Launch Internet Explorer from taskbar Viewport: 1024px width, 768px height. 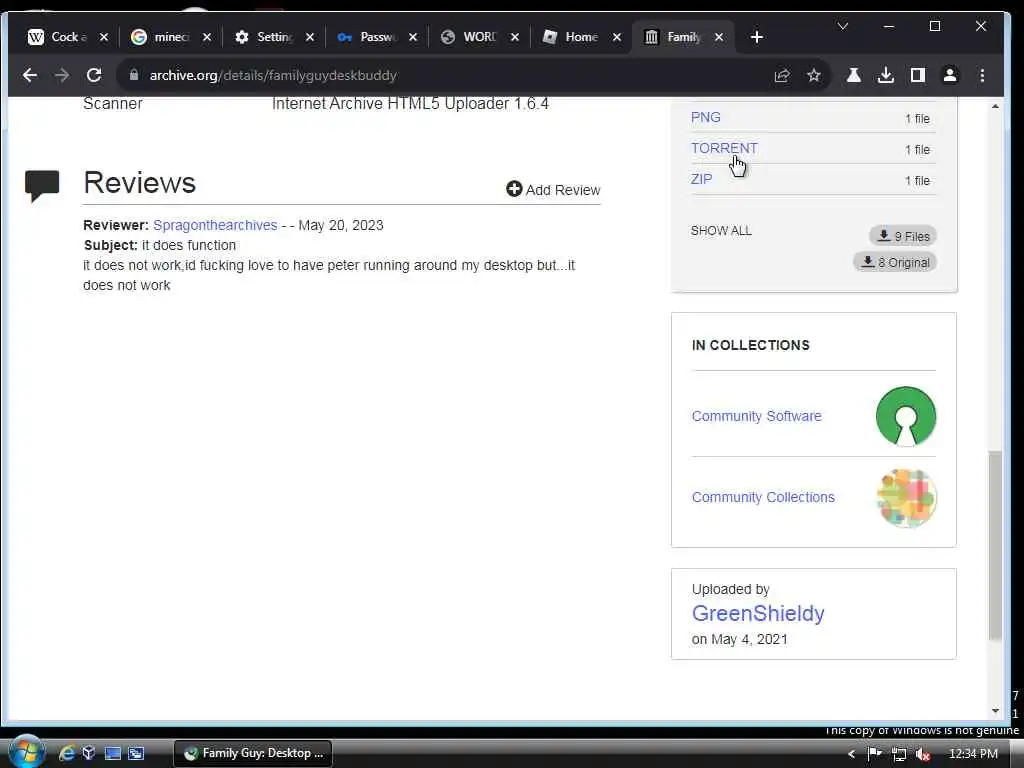point(67,753)
